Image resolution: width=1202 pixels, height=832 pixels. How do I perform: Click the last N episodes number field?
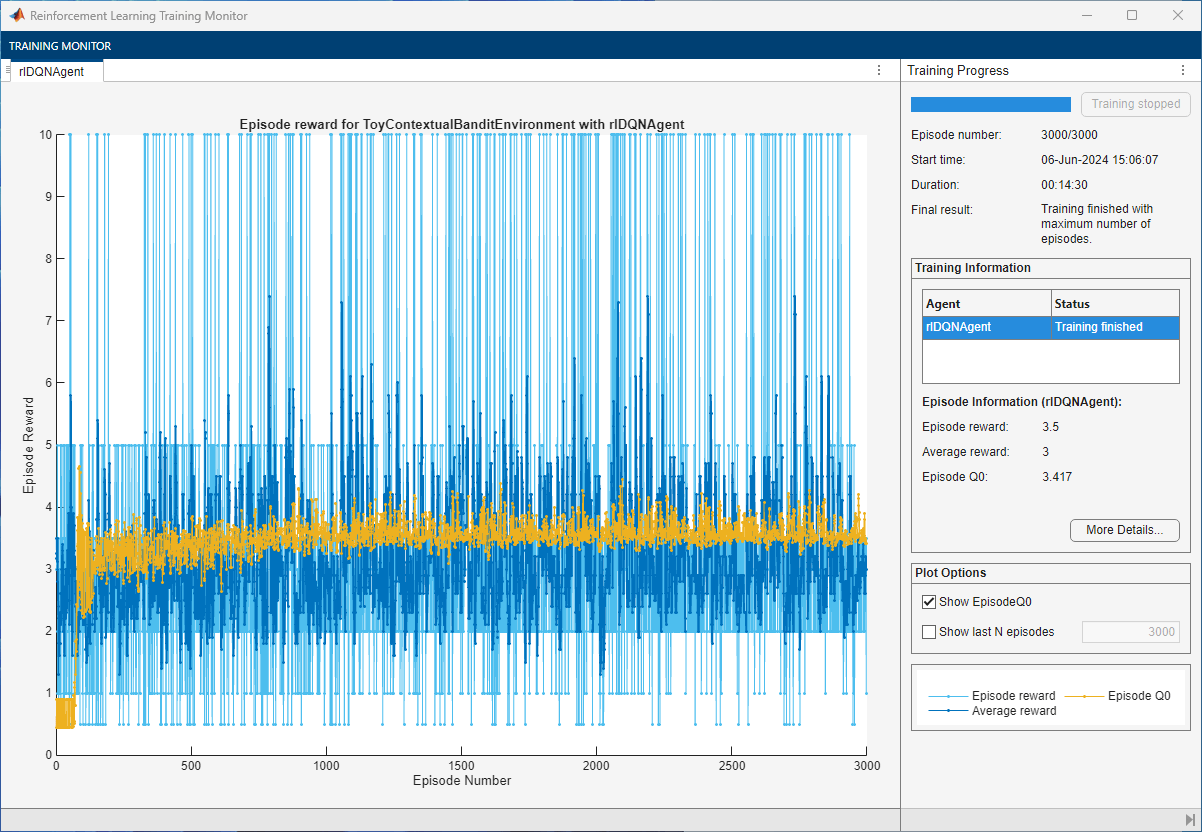[x=1130, y=632]
